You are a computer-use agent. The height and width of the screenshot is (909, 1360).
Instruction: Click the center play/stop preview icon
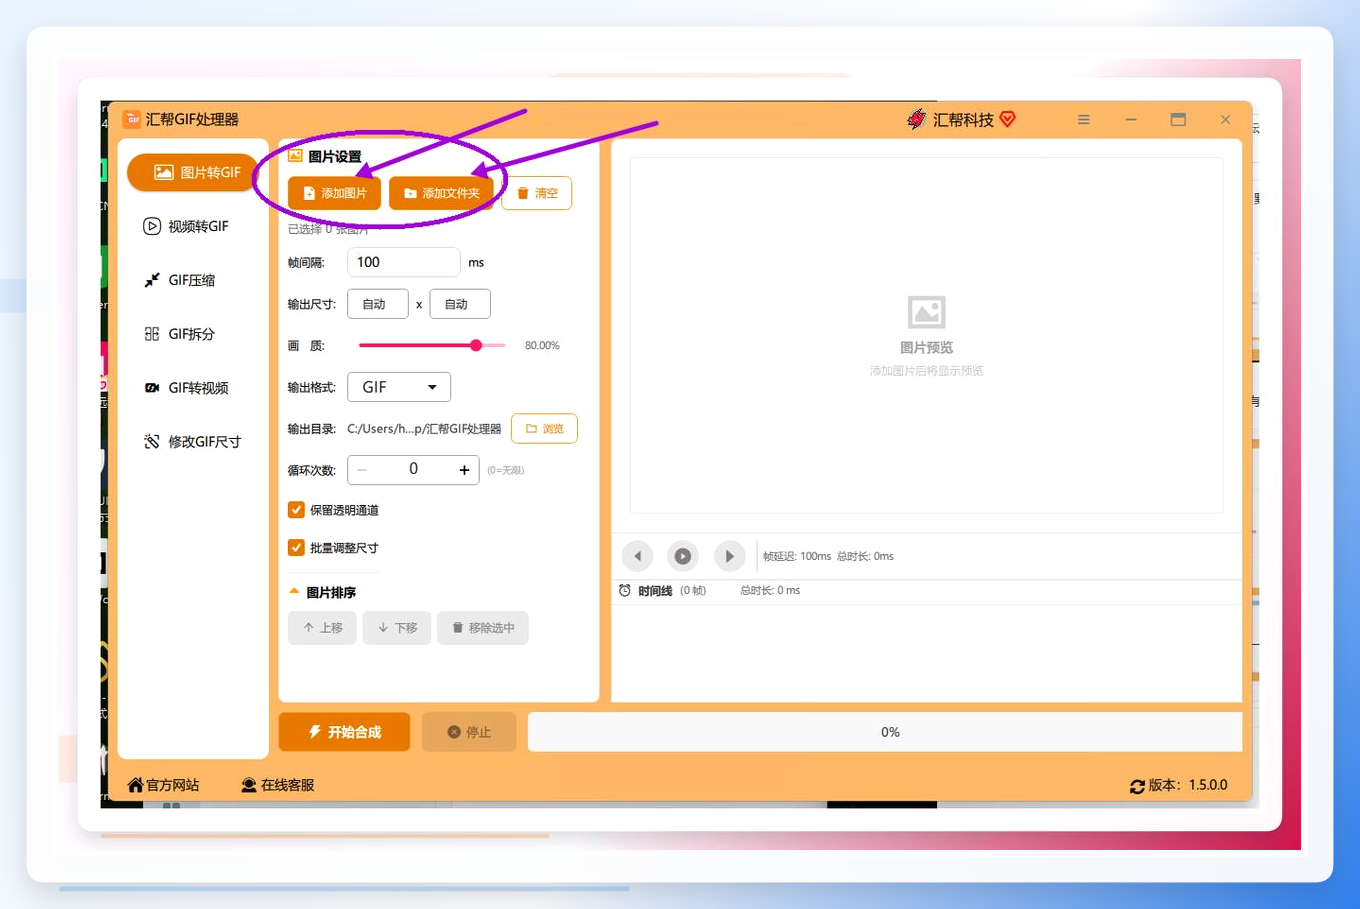pyautogui.click(x=683, y=556)
